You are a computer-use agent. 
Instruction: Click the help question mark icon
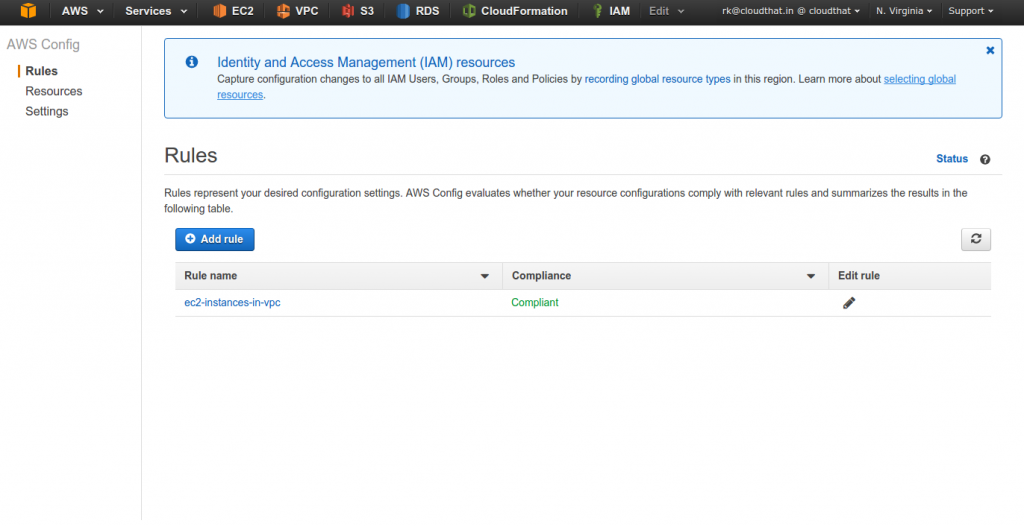pyautogui.click(x=985, y=159)
